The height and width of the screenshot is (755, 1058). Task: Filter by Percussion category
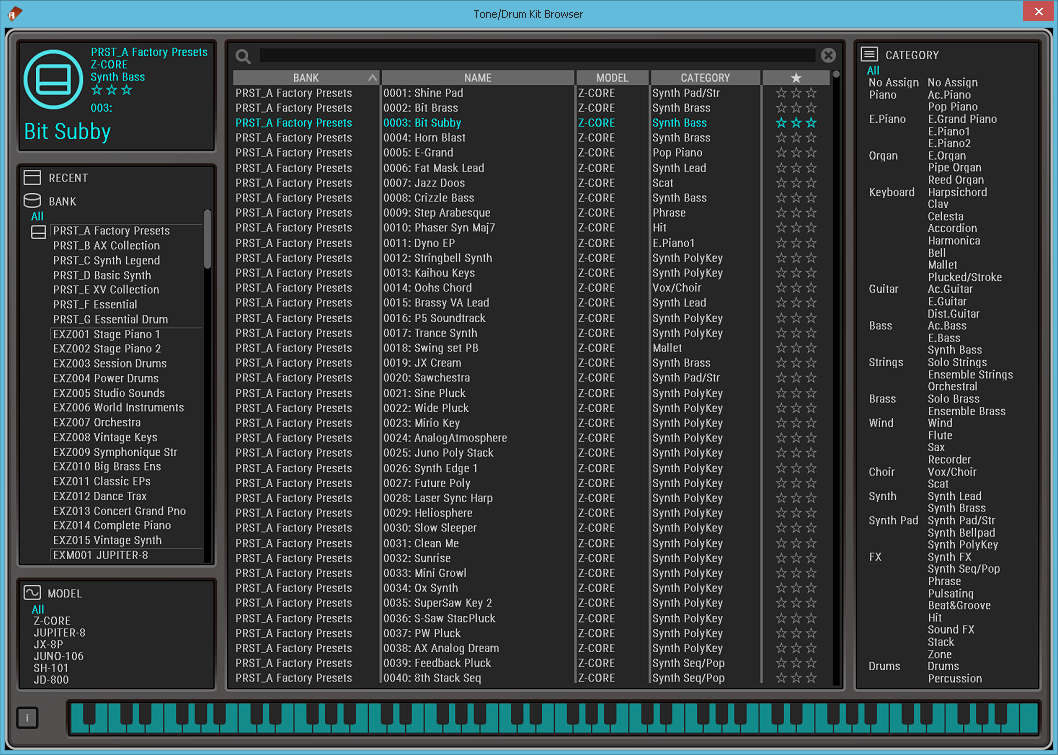coord(955,678)
